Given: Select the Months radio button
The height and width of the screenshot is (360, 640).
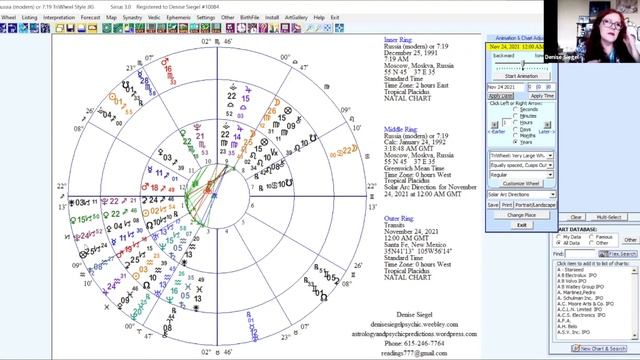Looking at the screenshot, I should pyautogui.click(x=516, y=136).
